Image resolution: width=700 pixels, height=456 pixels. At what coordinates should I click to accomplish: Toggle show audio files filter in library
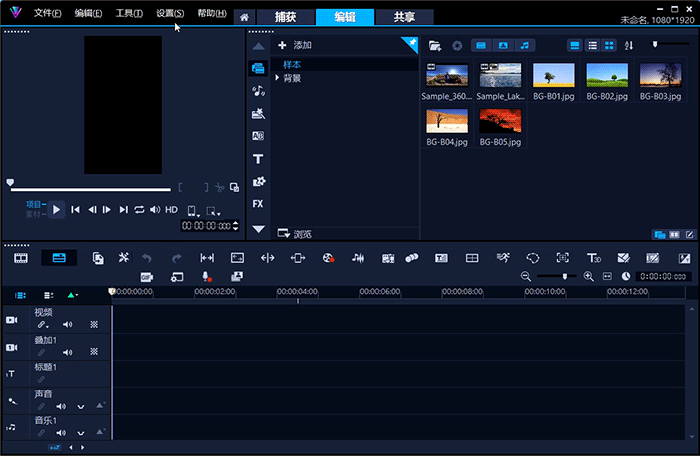526,45
